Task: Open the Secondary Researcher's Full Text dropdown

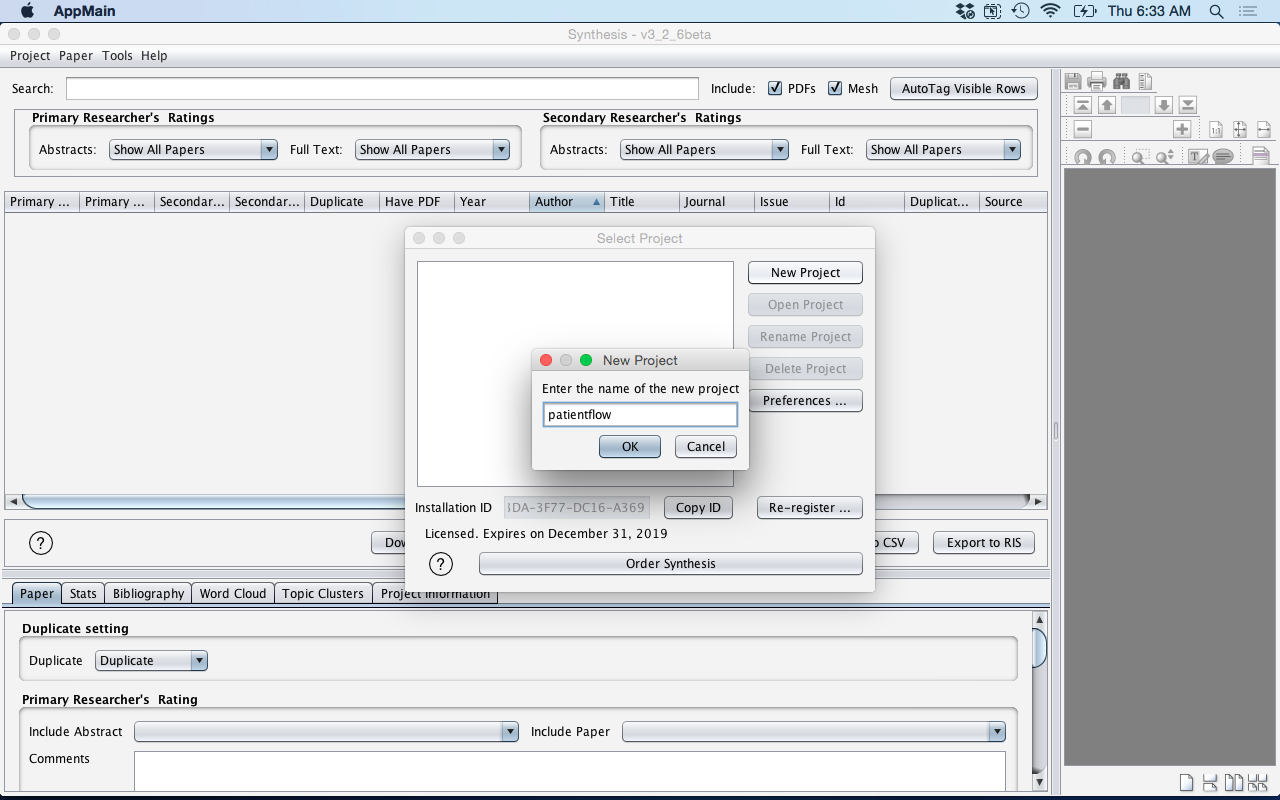Action: click(943, 149)
